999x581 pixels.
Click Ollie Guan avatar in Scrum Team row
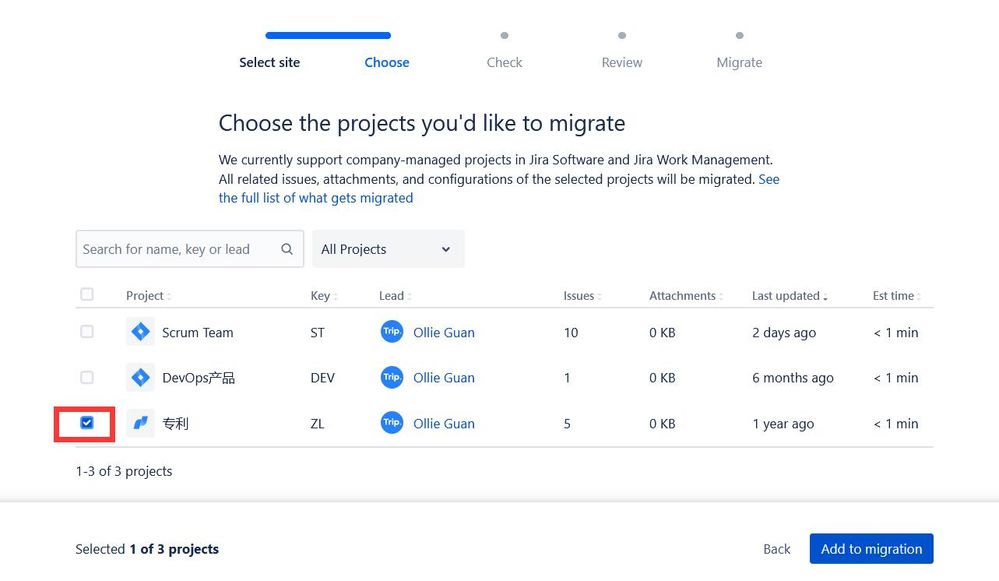click(x=392, y=332)
